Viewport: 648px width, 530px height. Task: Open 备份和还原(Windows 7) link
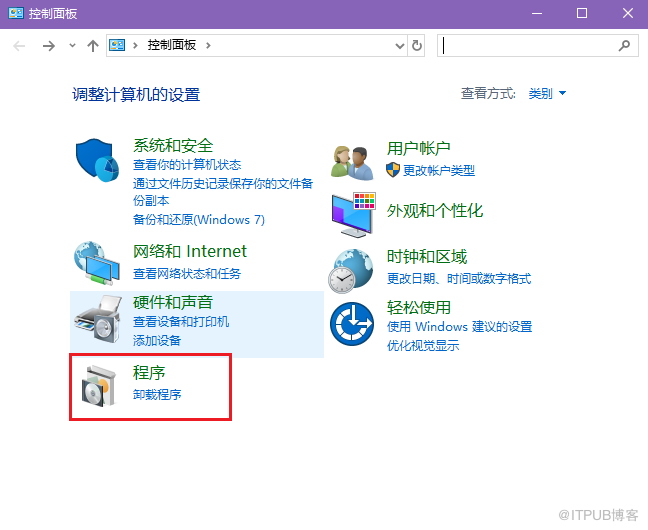199,220
